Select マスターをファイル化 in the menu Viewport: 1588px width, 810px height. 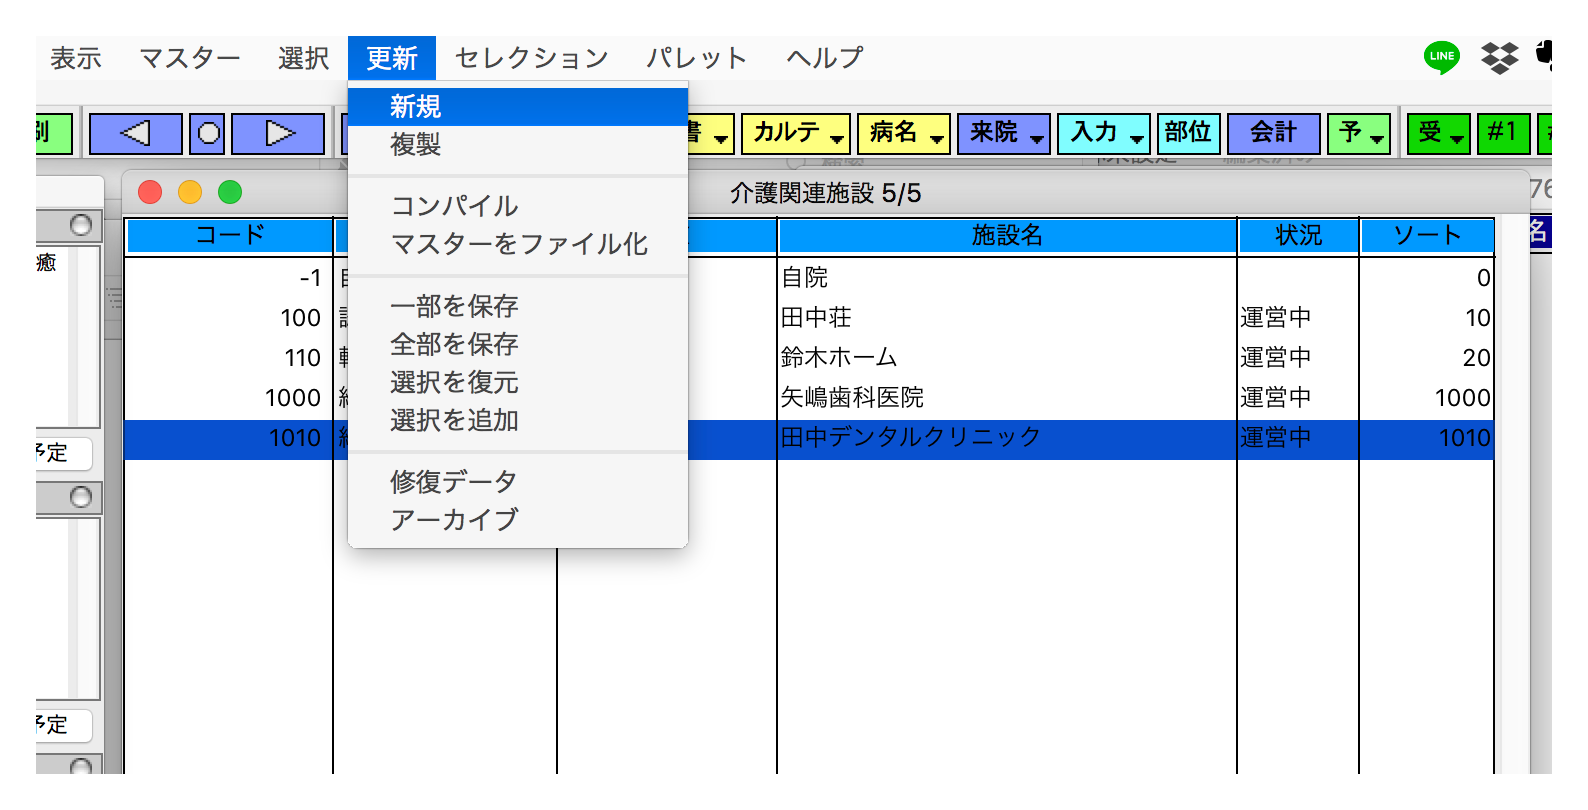(x=519, y=244)
